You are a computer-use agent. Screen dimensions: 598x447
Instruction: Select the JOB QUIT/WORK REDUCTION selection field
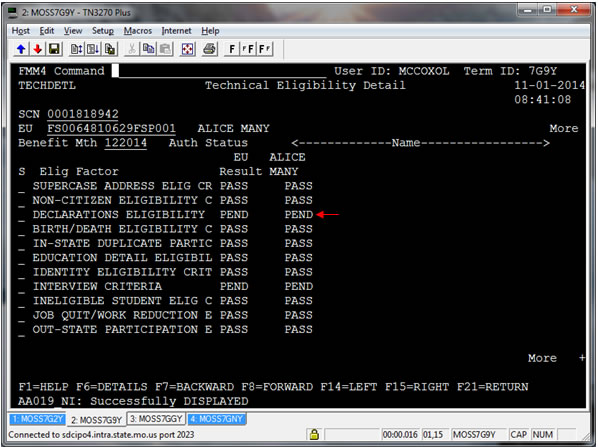pos(22,316)
